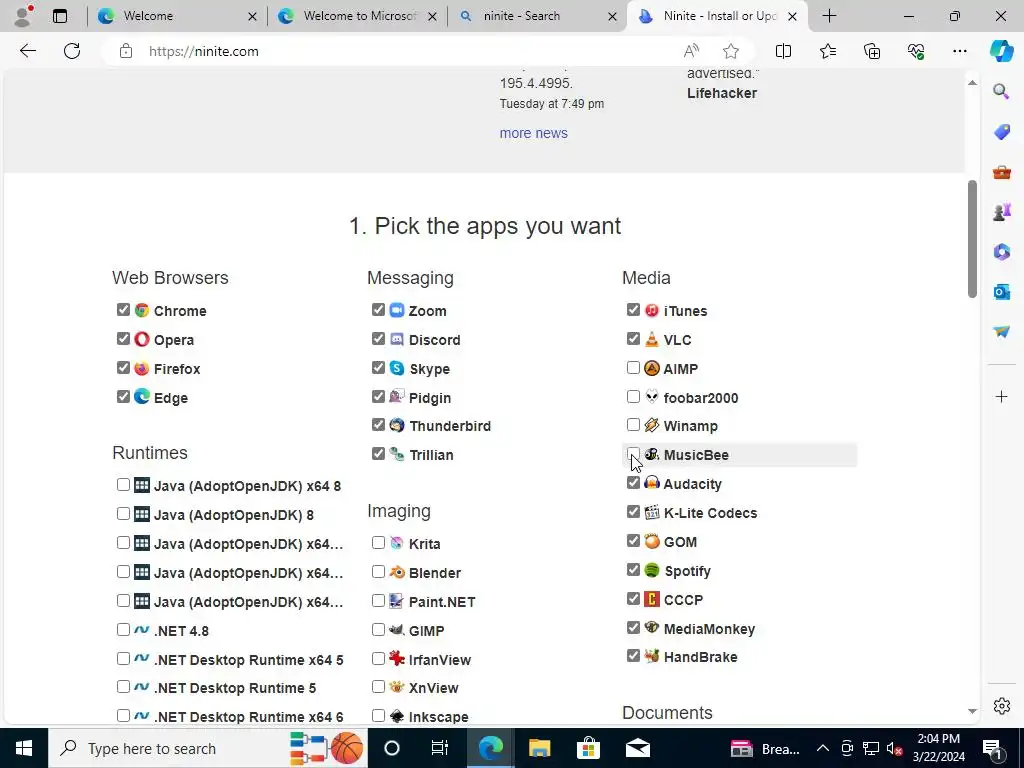
Task: Open Task View on taskbar
Action: [x=440, y=748]
